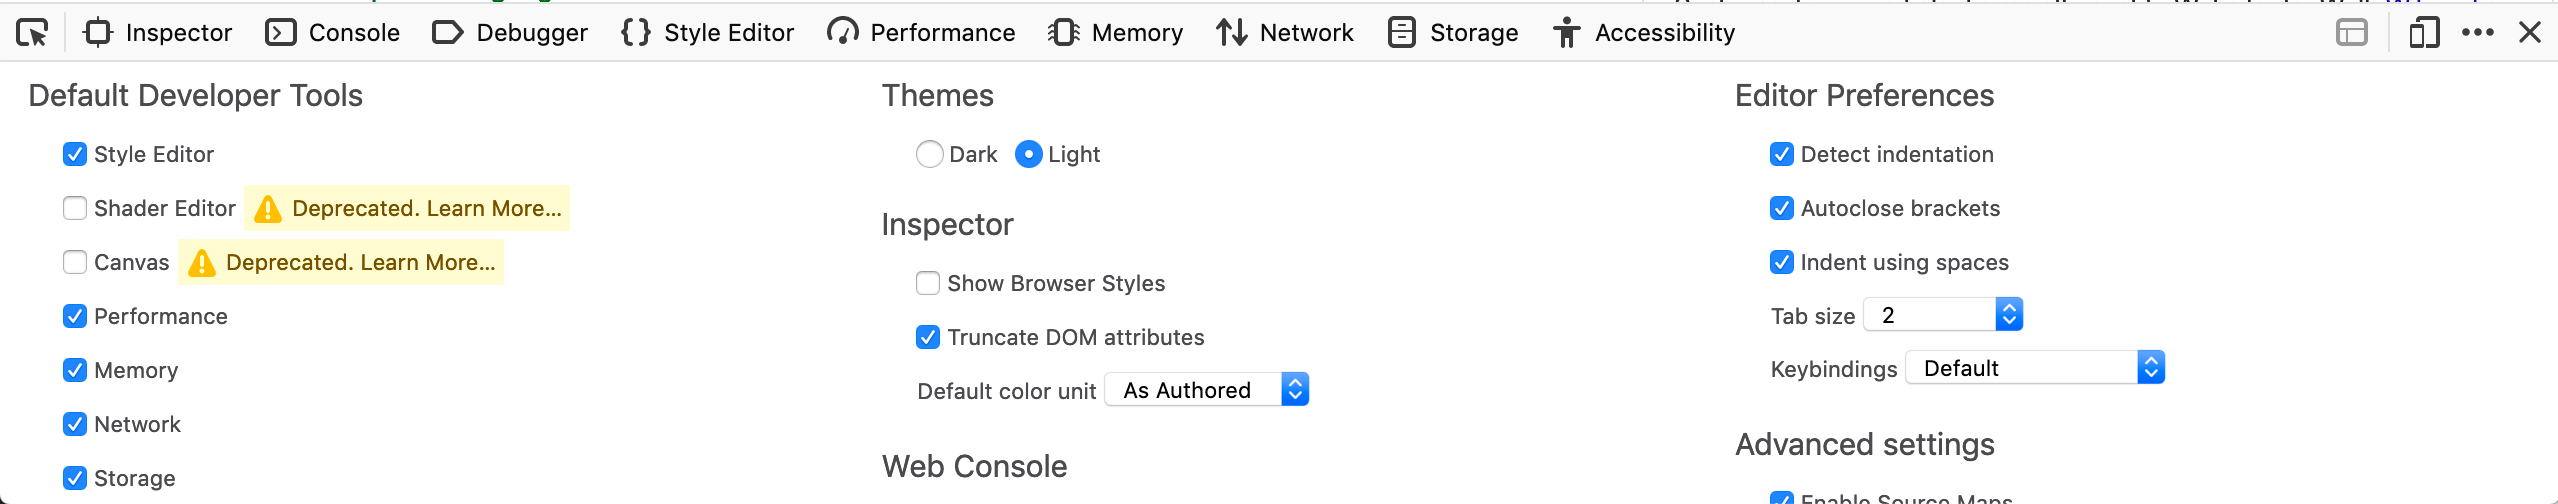This screenshot has width=2558, height=504.
Task: Open Canvas Deprecated Learn More link
Action: point(360,263)
